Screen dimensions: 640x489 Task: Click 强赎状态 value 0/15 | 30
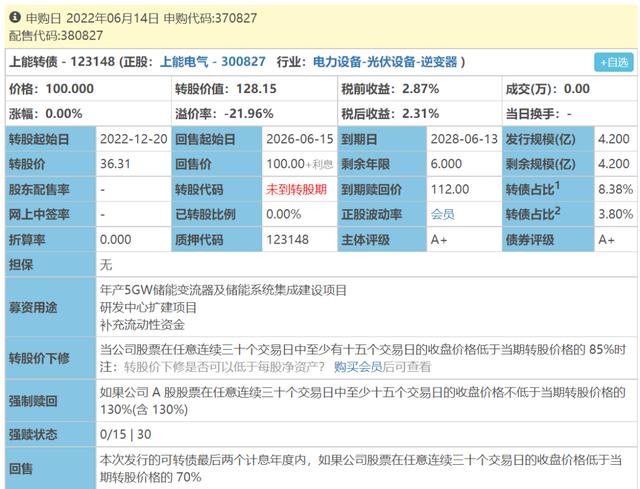point(125,434)
